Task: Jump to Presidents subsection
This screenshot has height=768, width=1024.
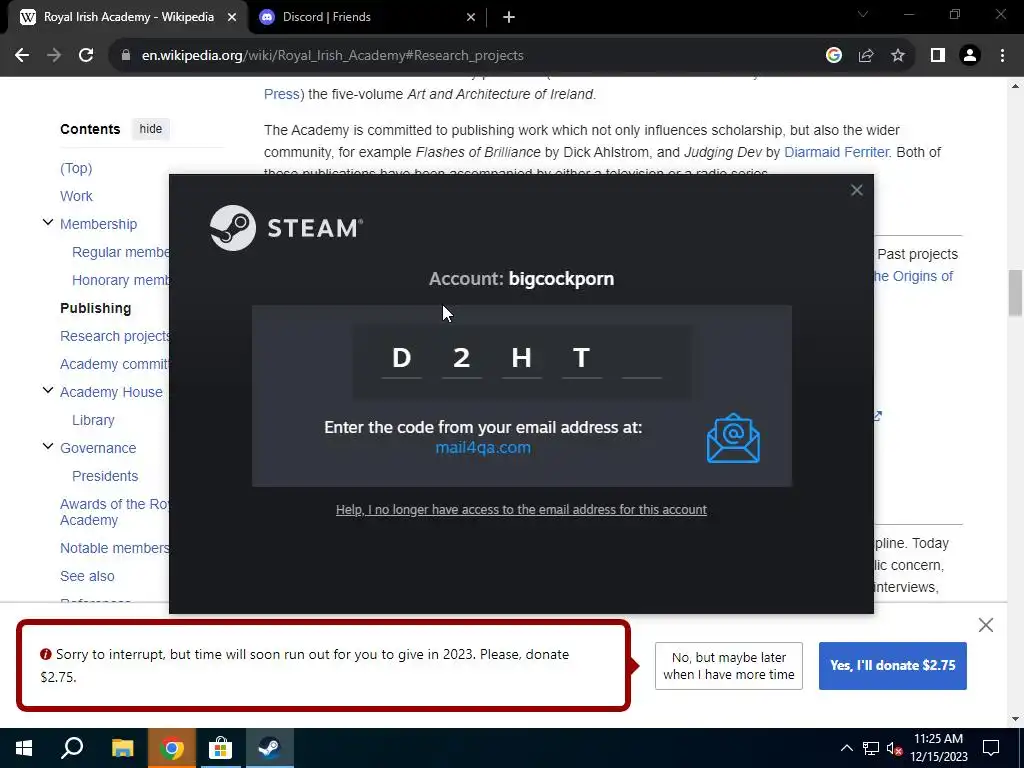Action: (105, 476)
